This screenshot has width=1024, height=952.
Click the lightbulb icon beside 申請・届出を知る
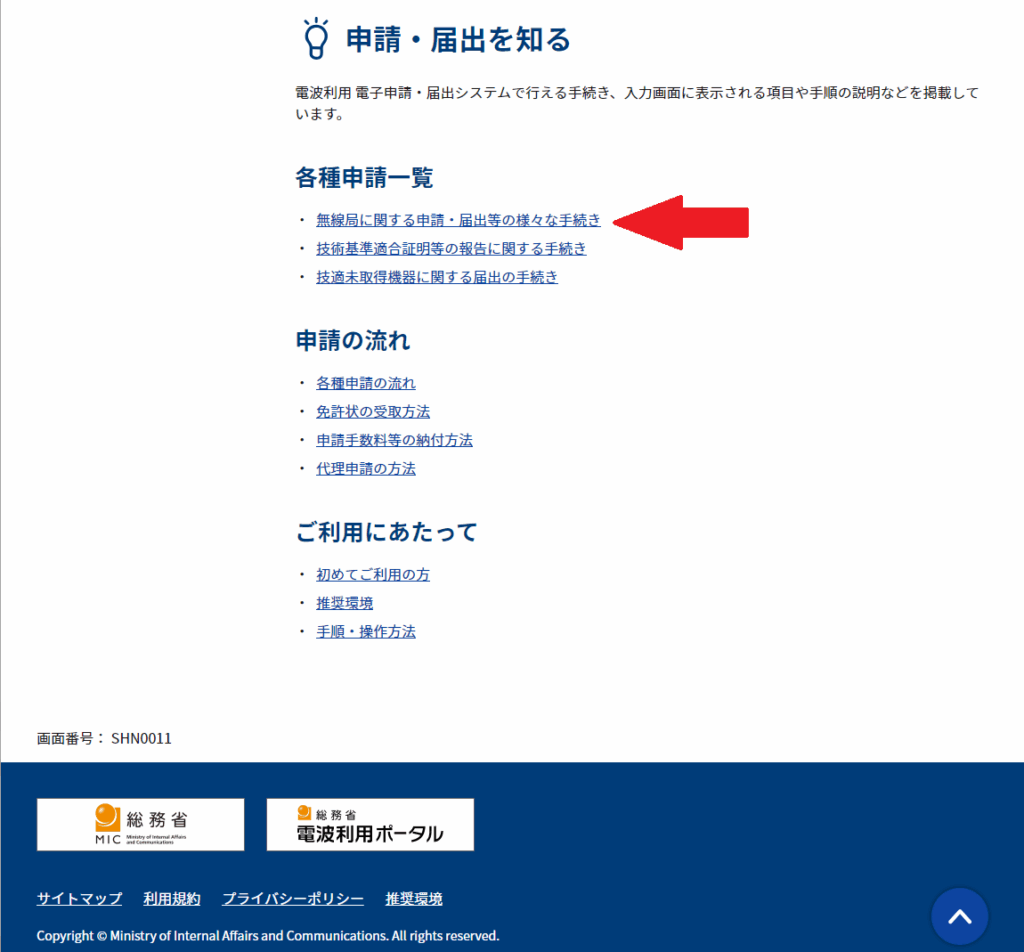pyautogui.click(x=314, y=39)
